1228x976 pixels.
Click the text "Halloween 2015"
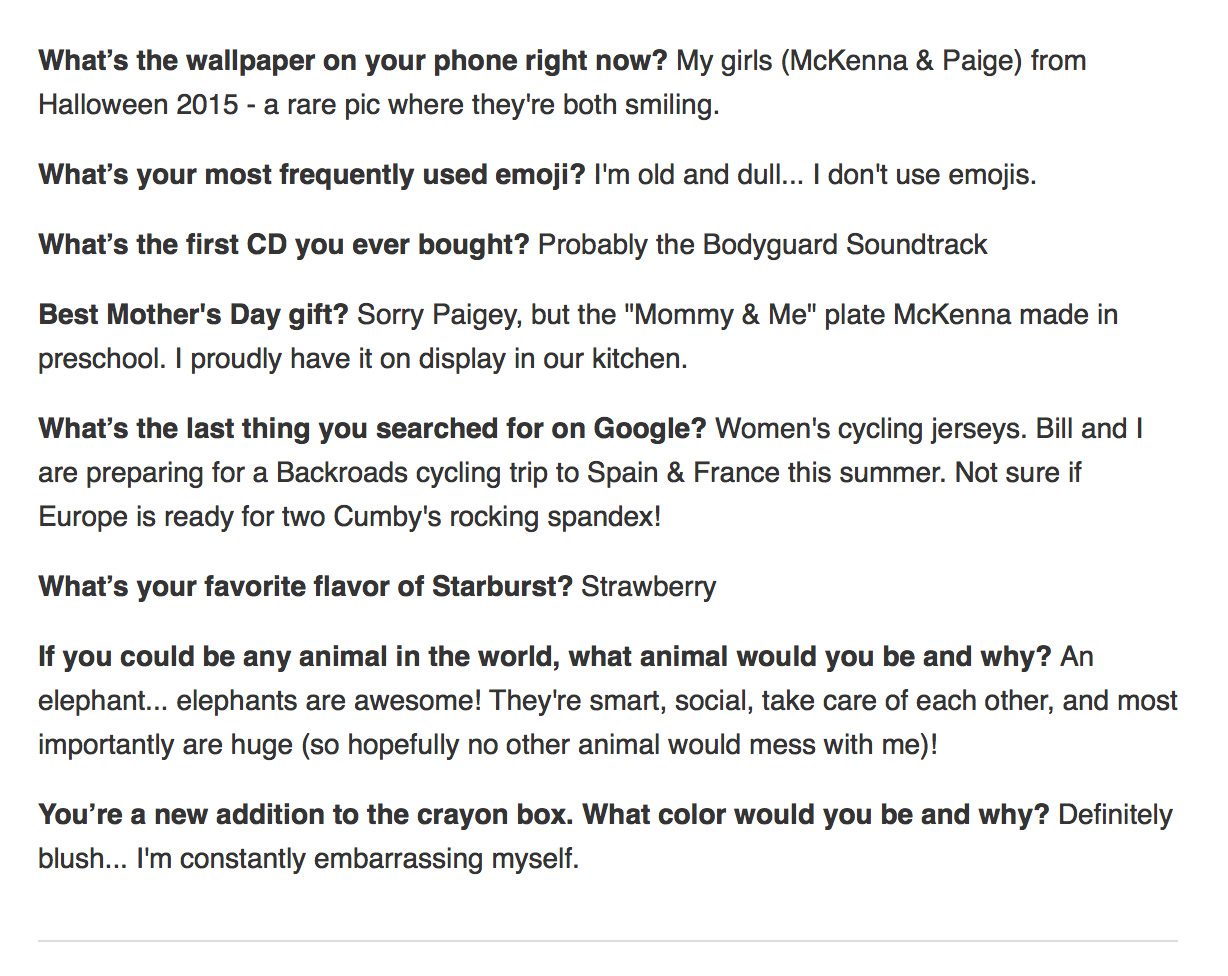138,104
